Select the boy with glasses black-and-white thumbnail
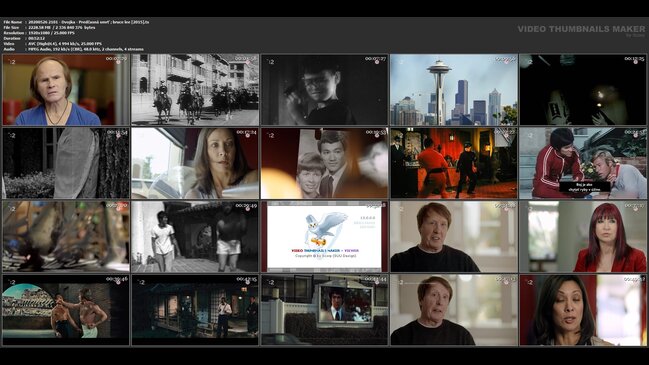This screenshot has height=365, width=649. (x=324, y=90)
